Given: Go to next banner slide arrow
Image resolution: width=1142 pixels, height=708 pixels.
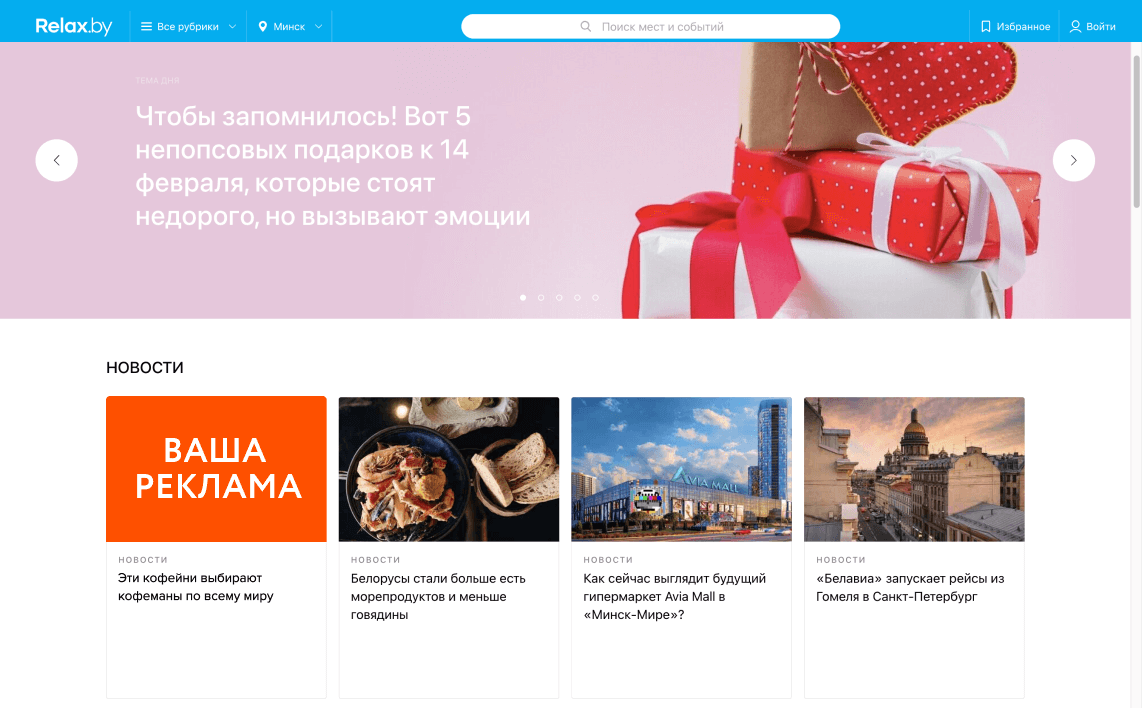Looking at the screenshot, I should tap(1074, 160).
